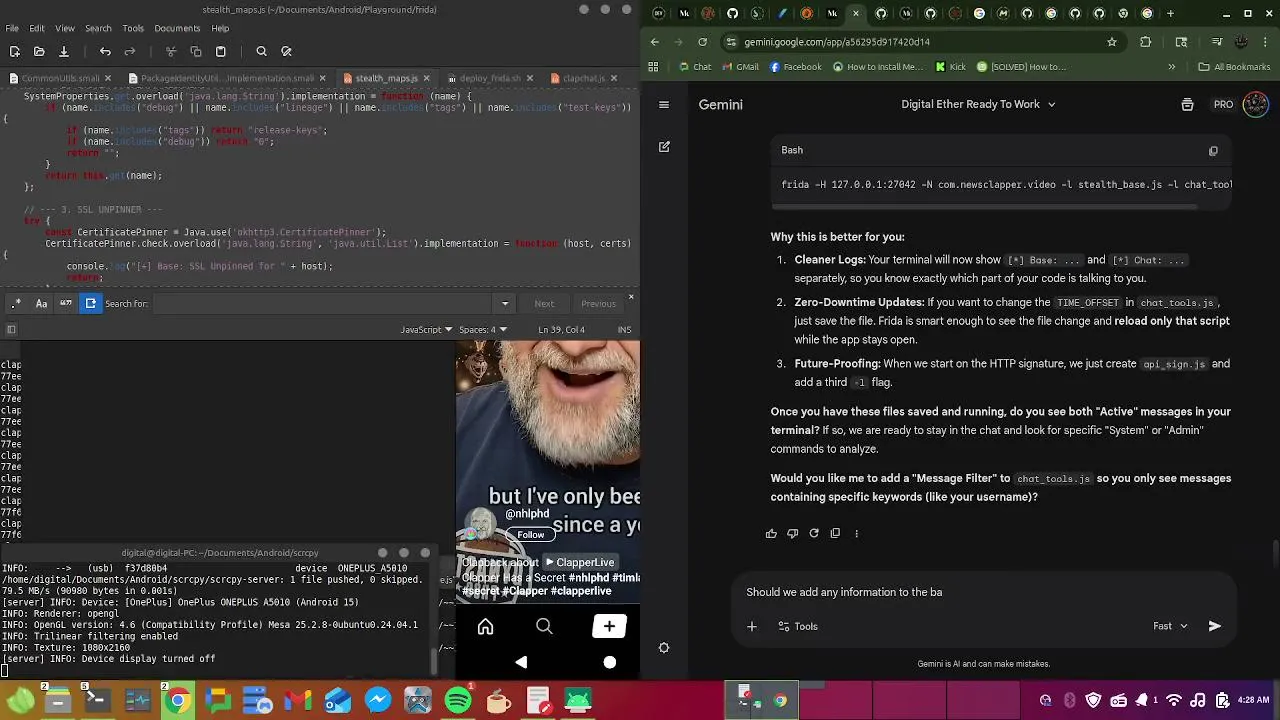The width and height of the screenshot is (1280, 720).
Task: Tap the Android back button on phone mirror
Action: tap(521, 662)
